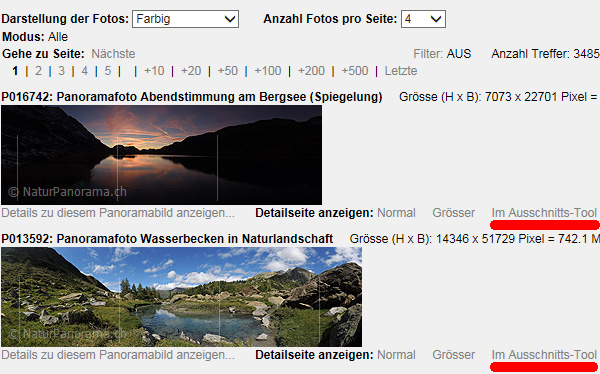
Task: Go to the Letzte page
Action: point(401,71)
